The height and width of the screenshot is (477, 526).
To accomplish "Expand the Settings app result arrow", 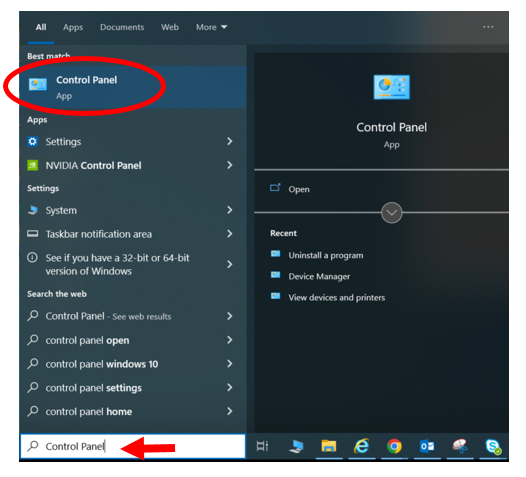I will (230, 141).
